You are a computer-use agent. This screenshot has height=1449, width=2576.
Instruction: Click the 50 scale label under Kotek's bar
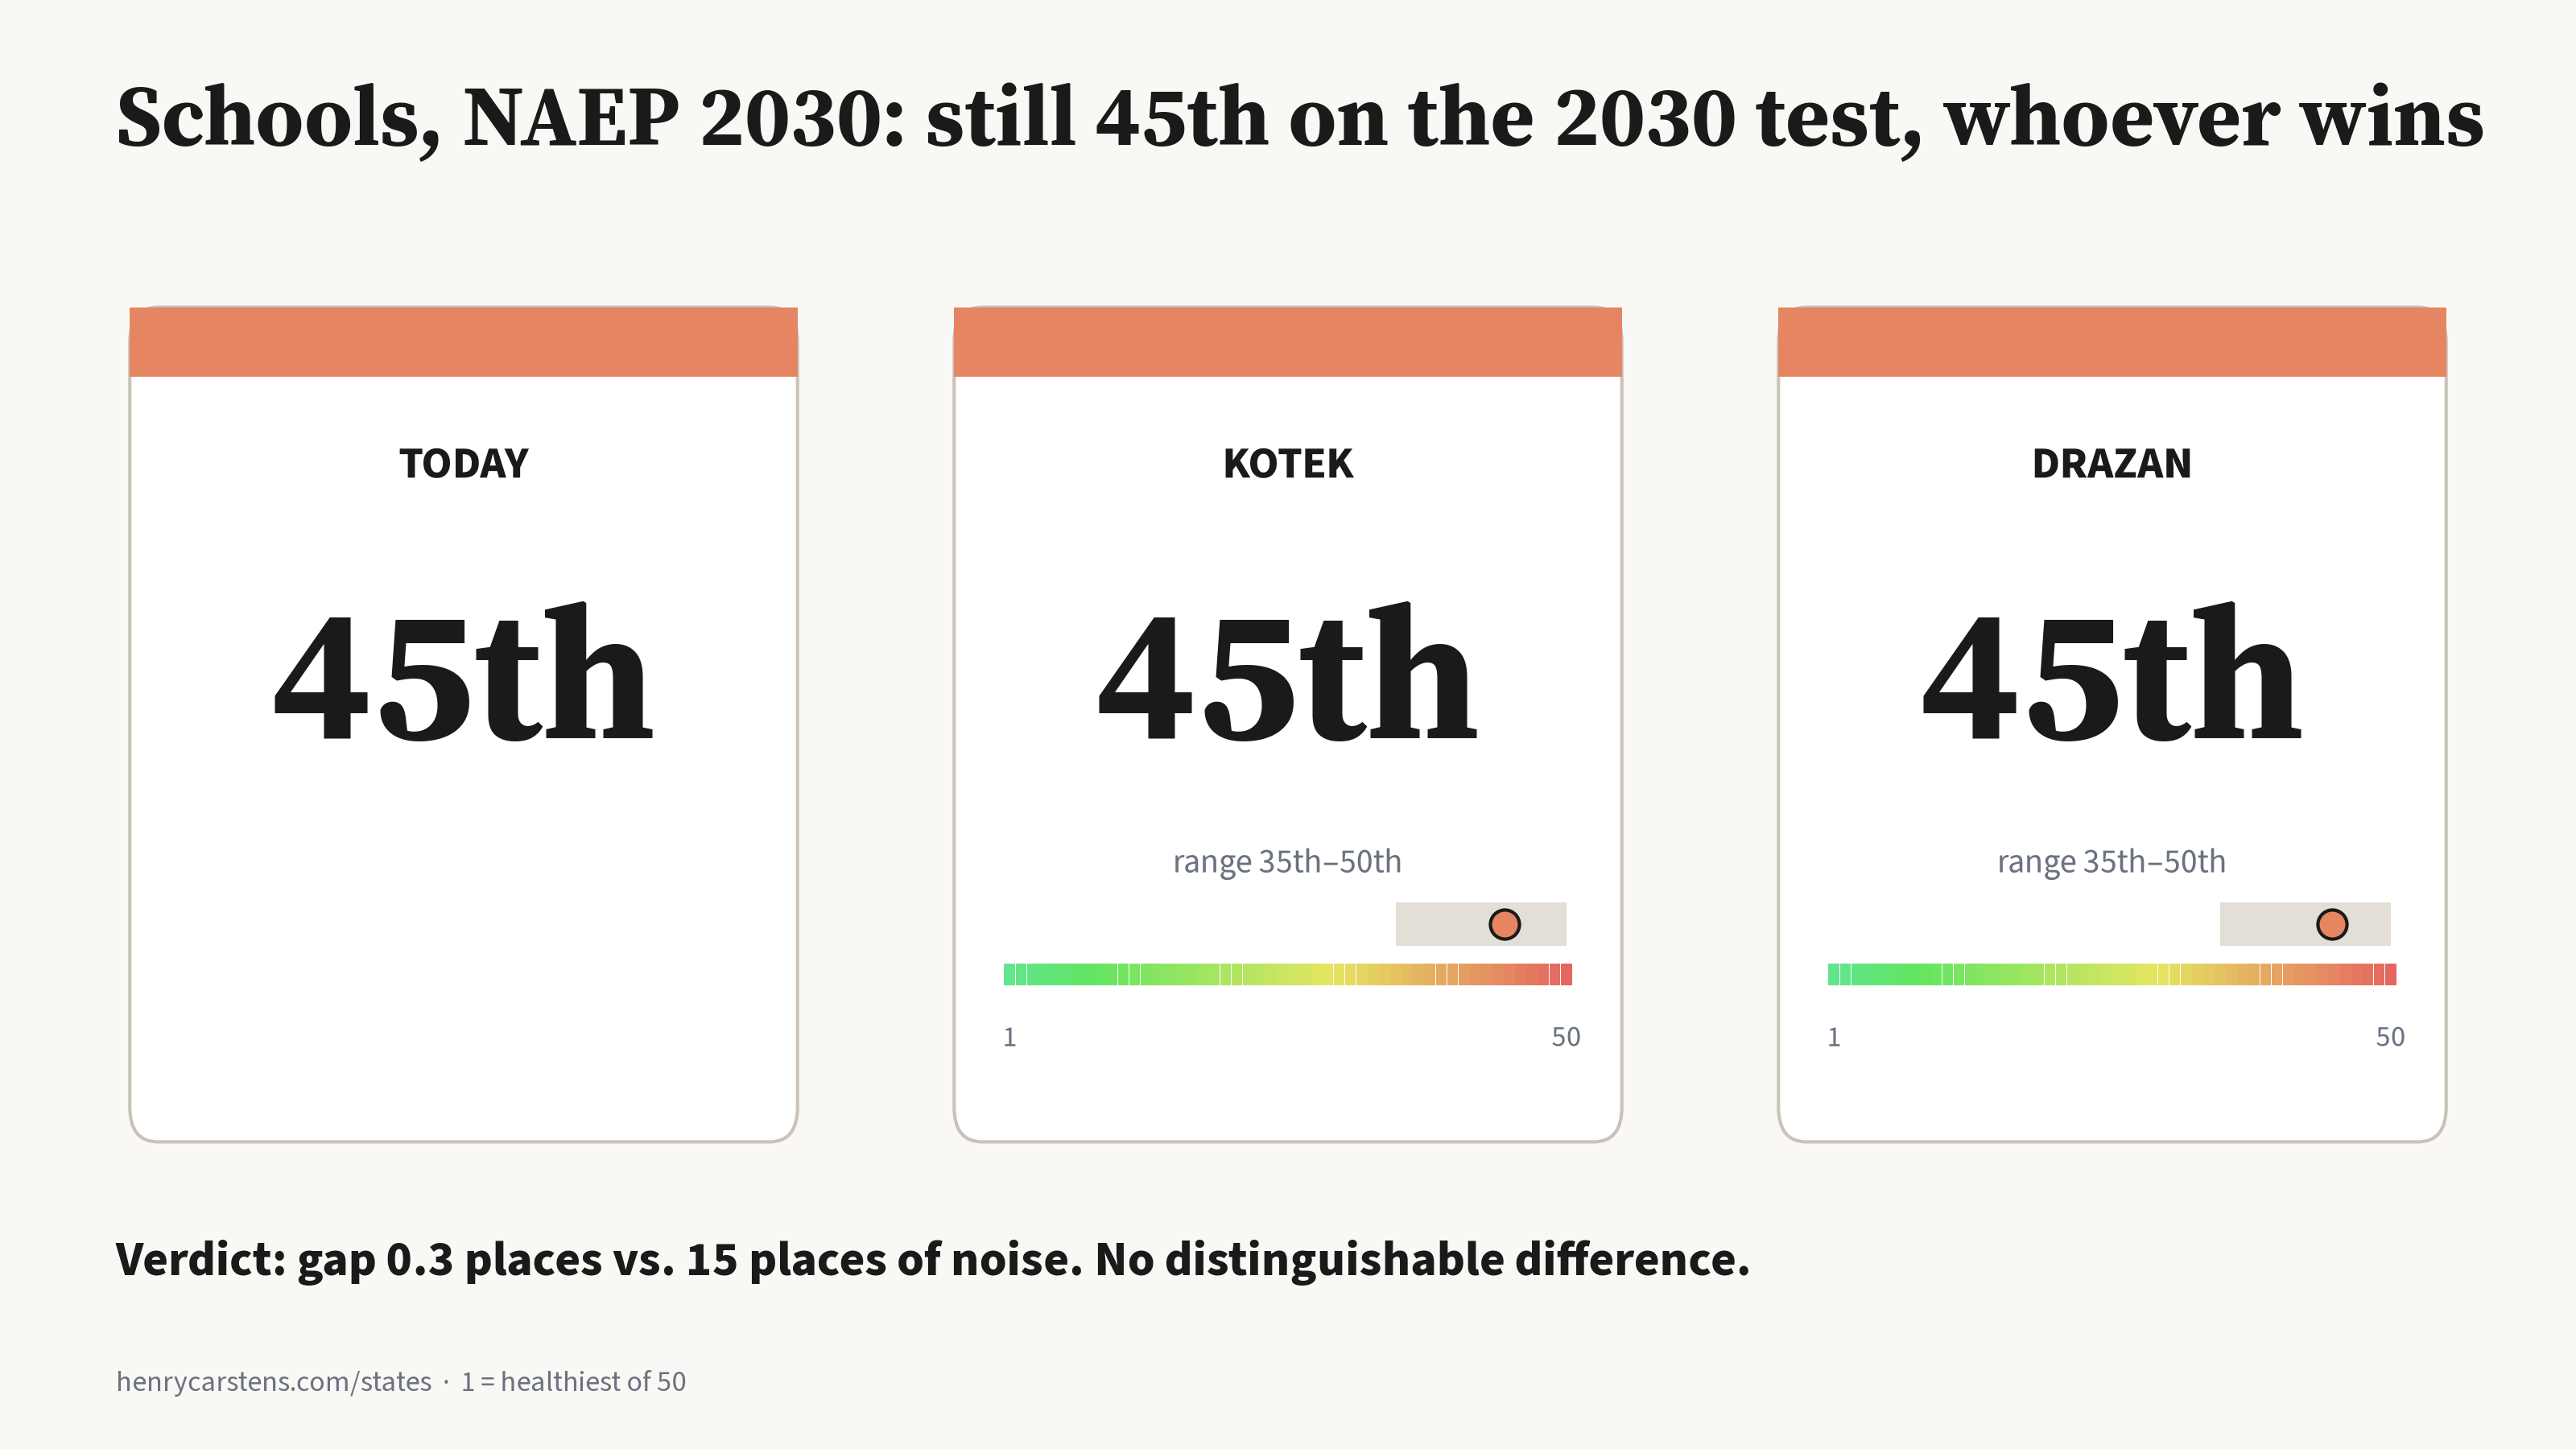click(1566, 1037)
